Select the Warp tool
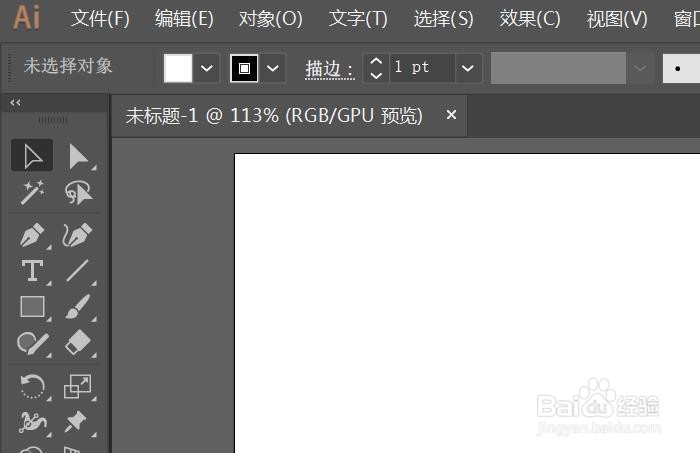 [33, 422]
